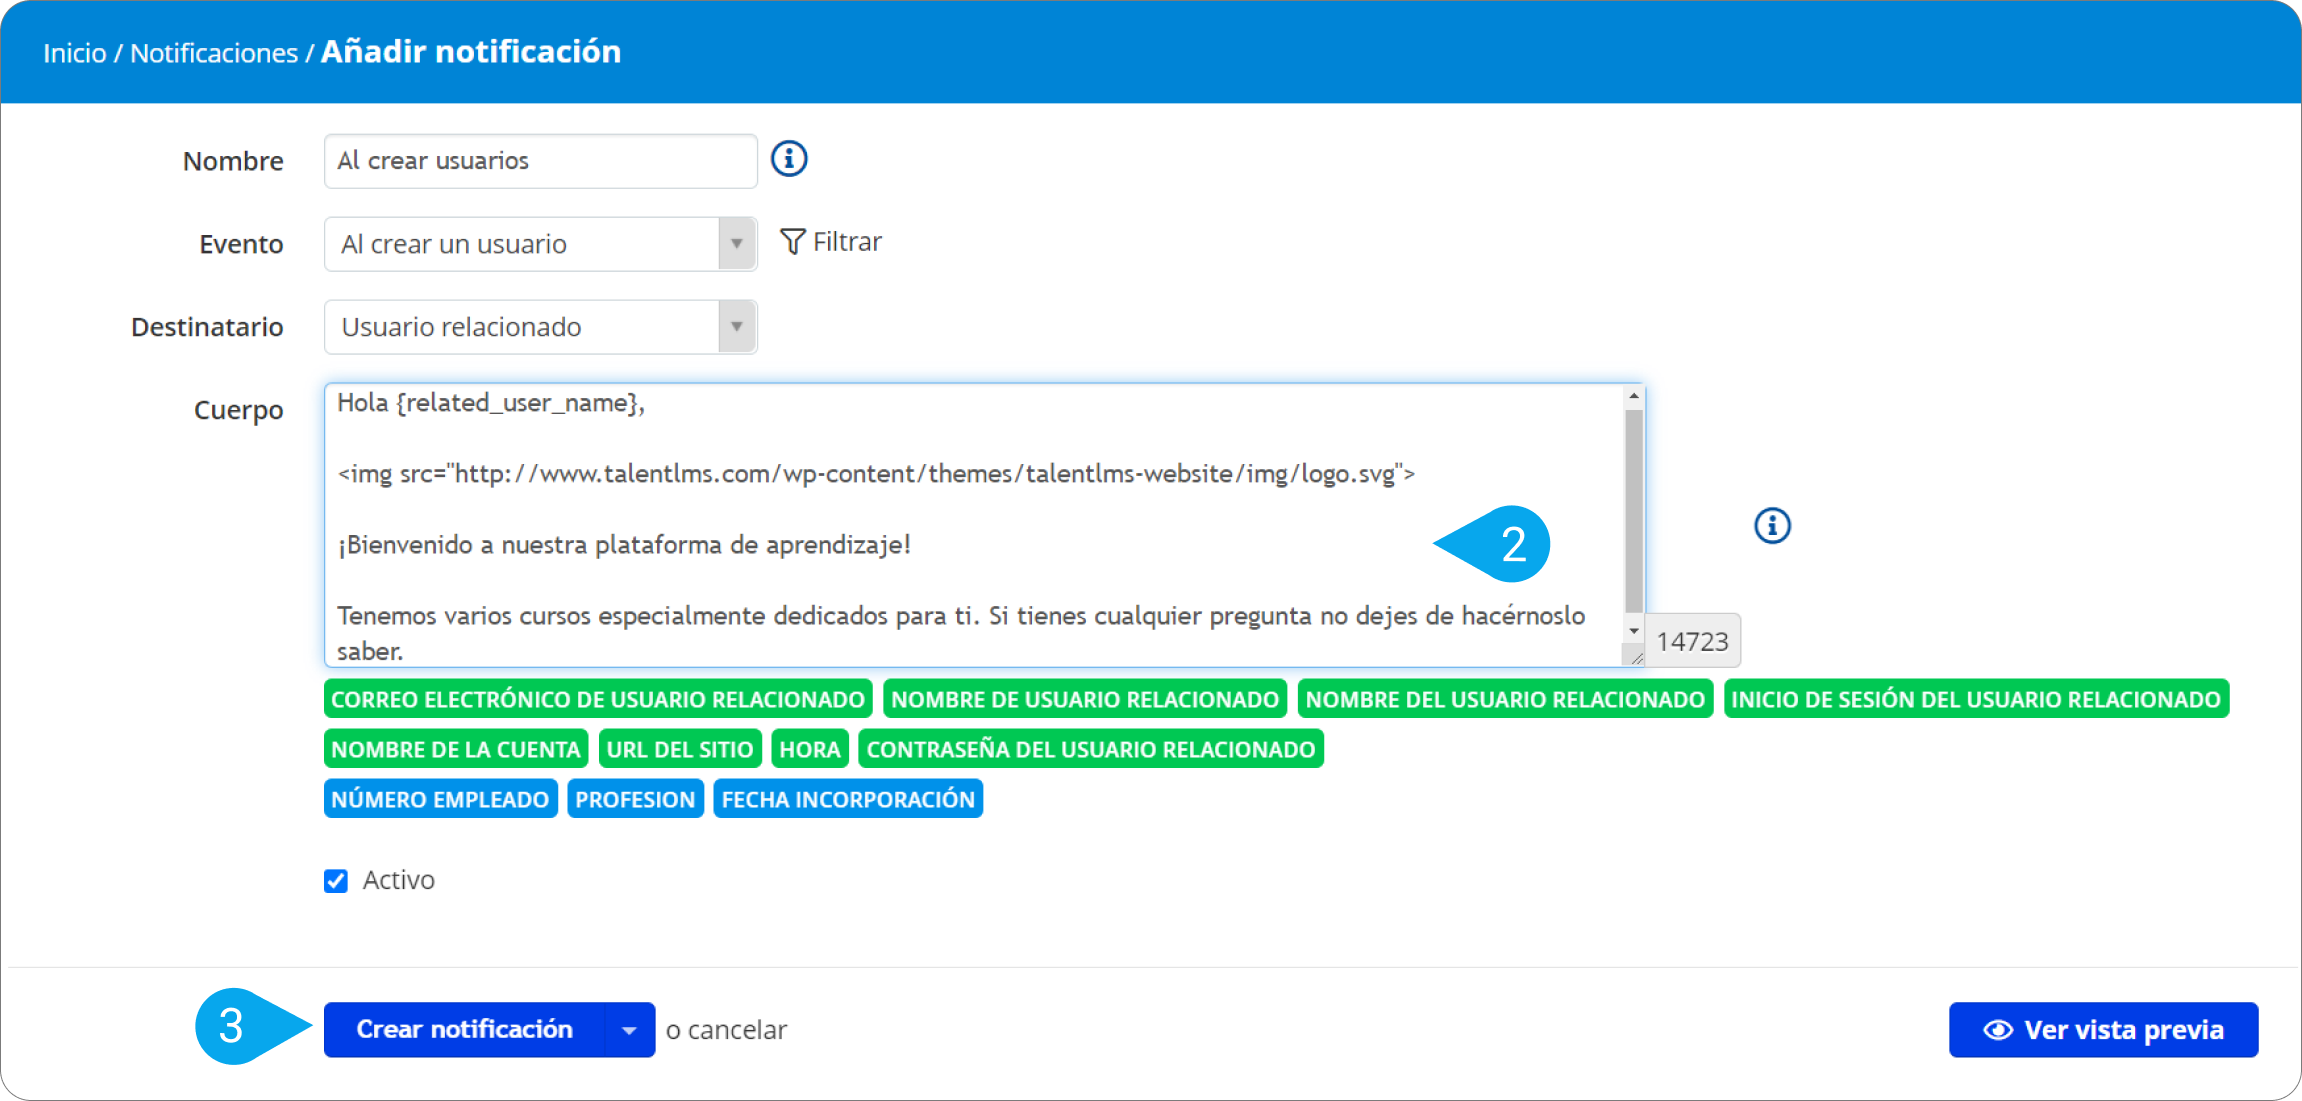Insert Contraseña del usuario relacionado tag

(1091, 749)
